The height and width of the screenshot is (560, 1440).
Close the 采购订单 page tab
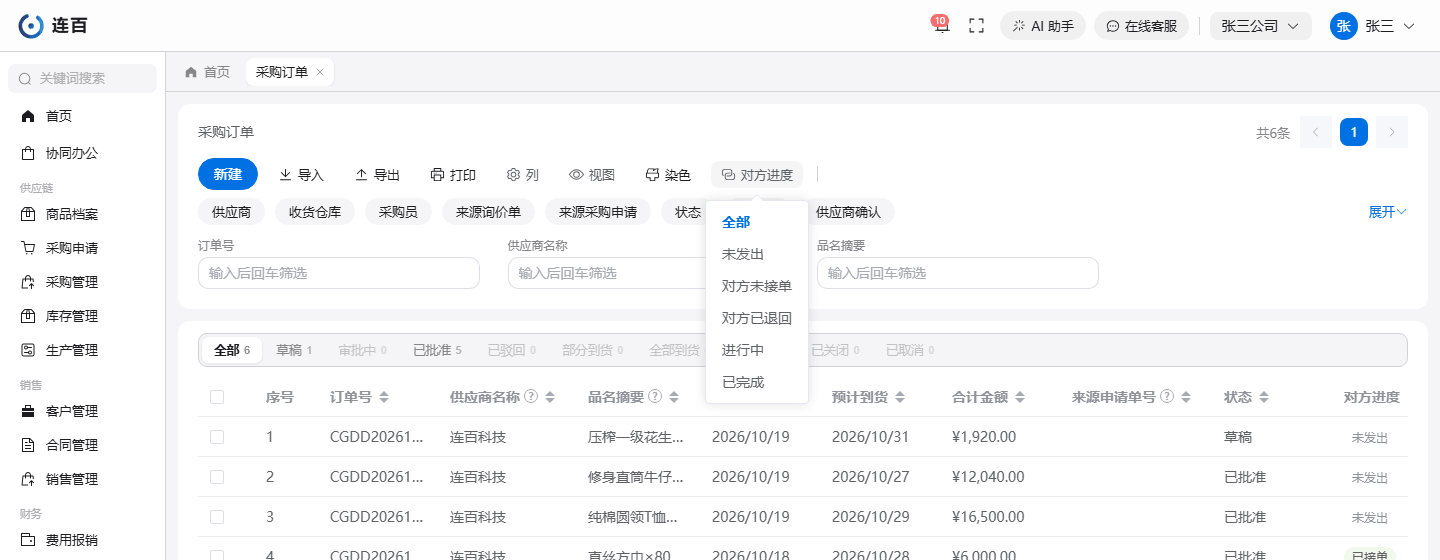[x=320, y=72]
